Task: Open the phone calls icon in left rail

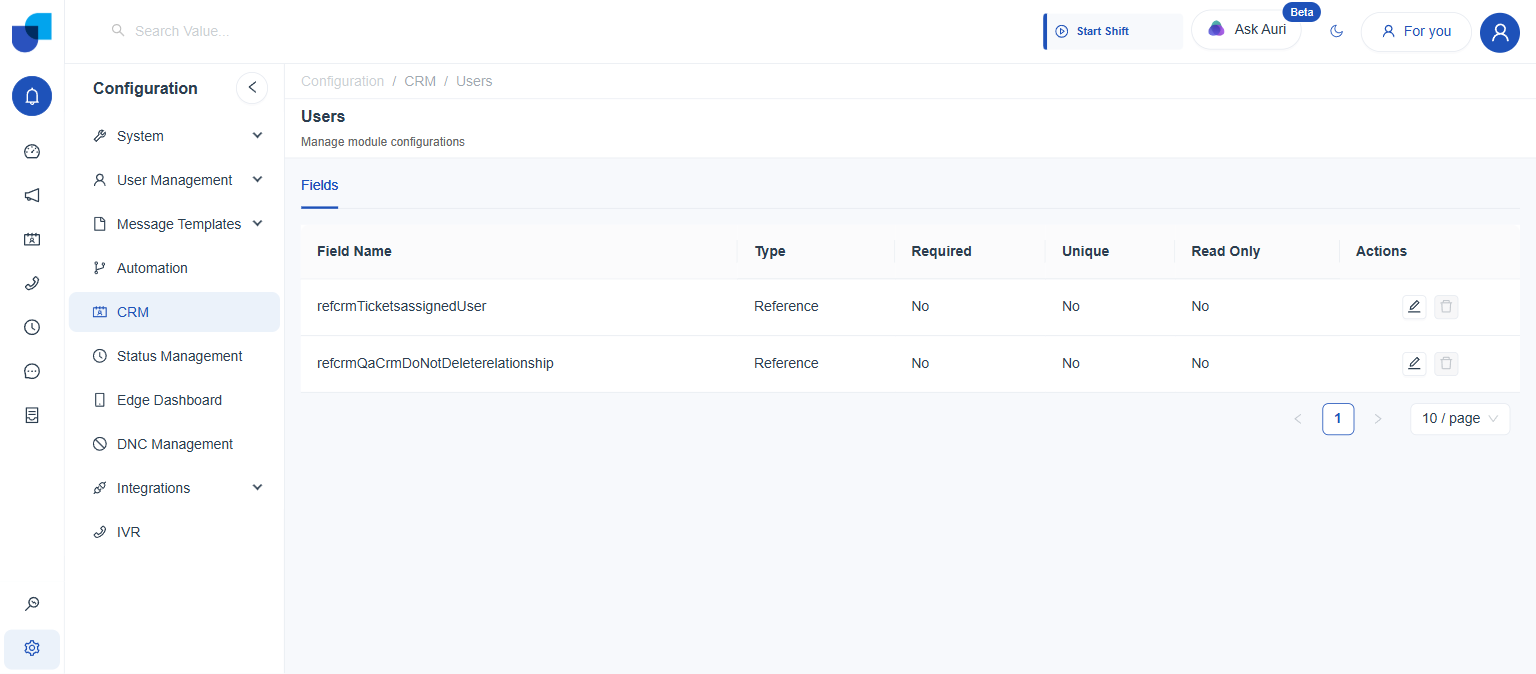Action: tap(32, 284)
